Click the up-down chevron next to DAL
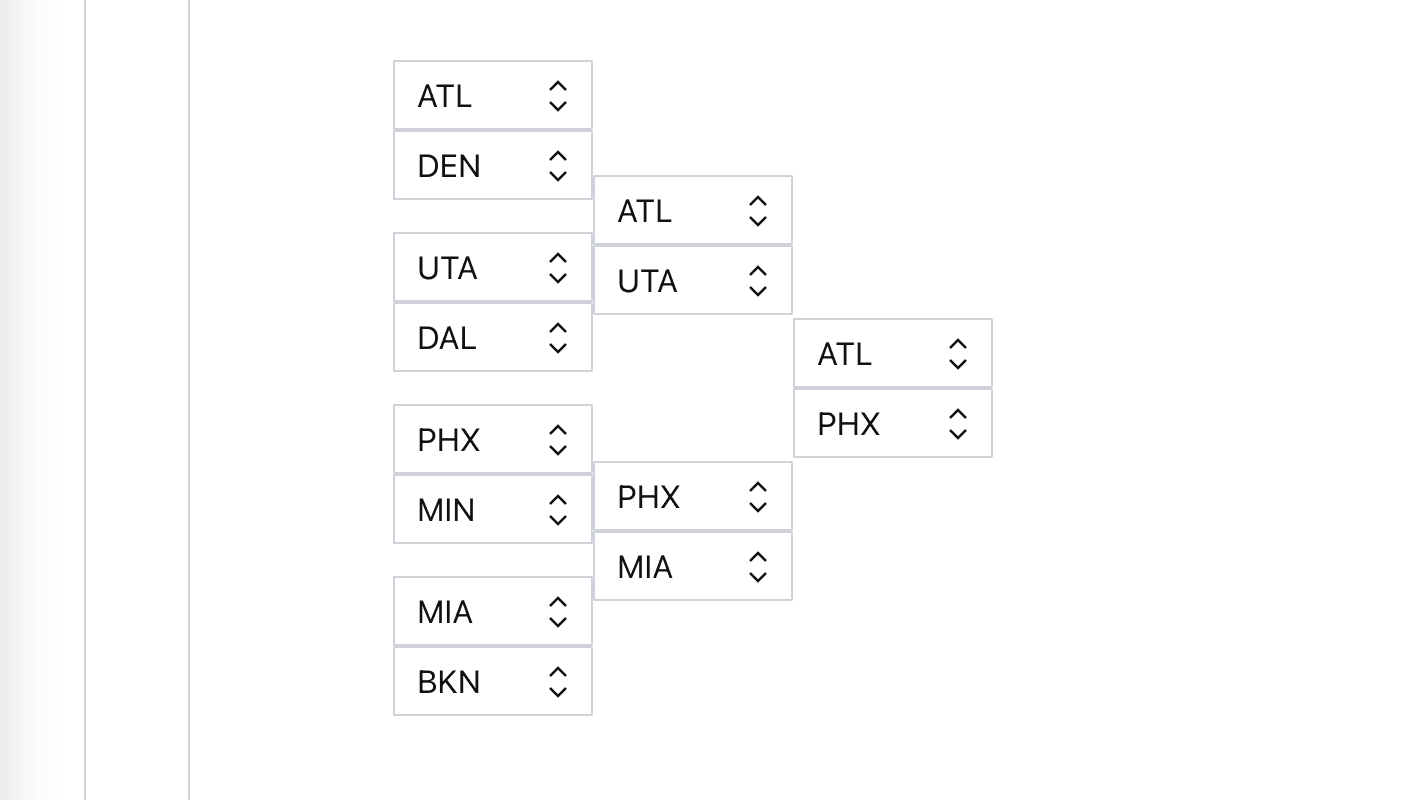 [558, 338]
